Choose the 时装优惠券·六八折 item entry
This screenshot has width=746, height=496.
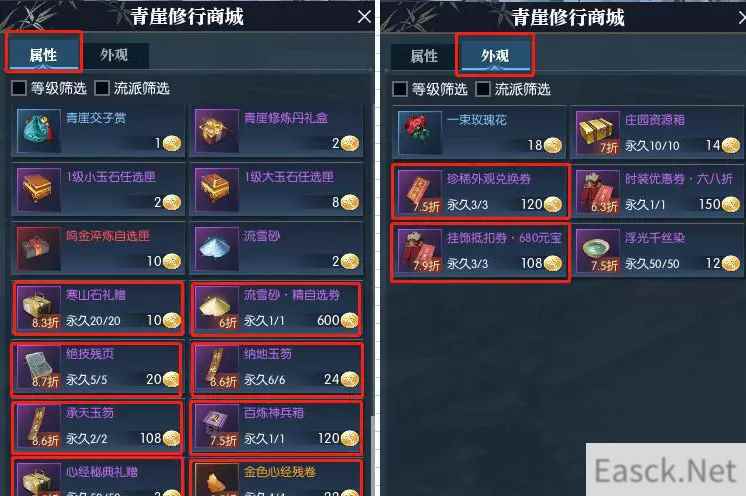(x=658, y=192)
